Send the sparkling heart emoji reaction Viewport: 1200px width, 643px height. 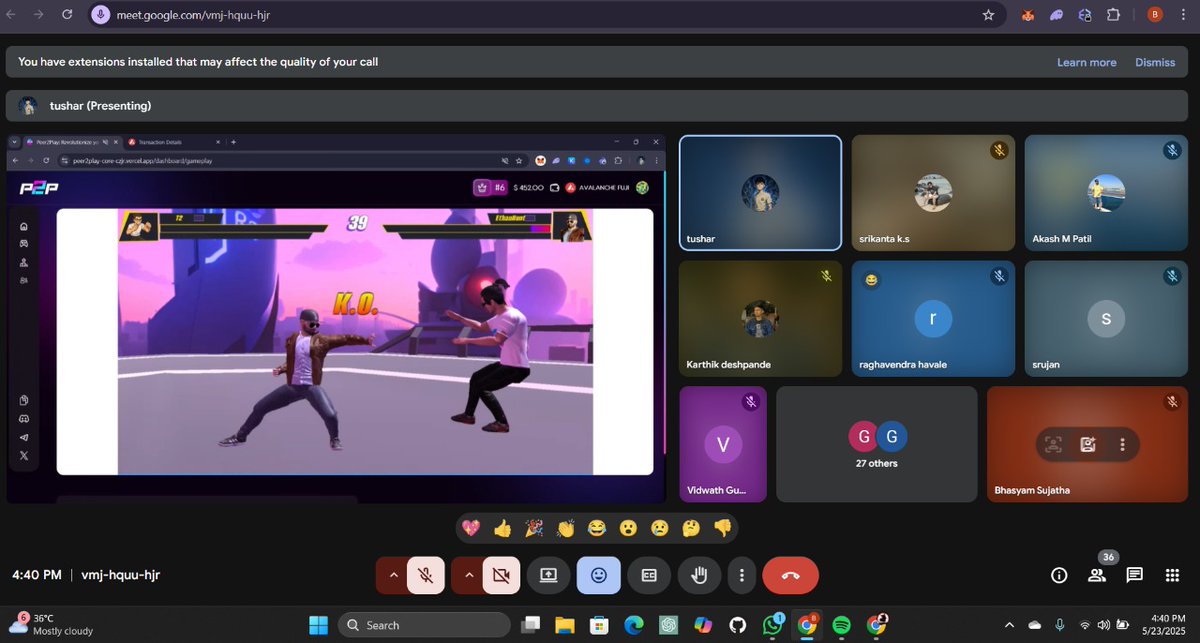(472, 528)
